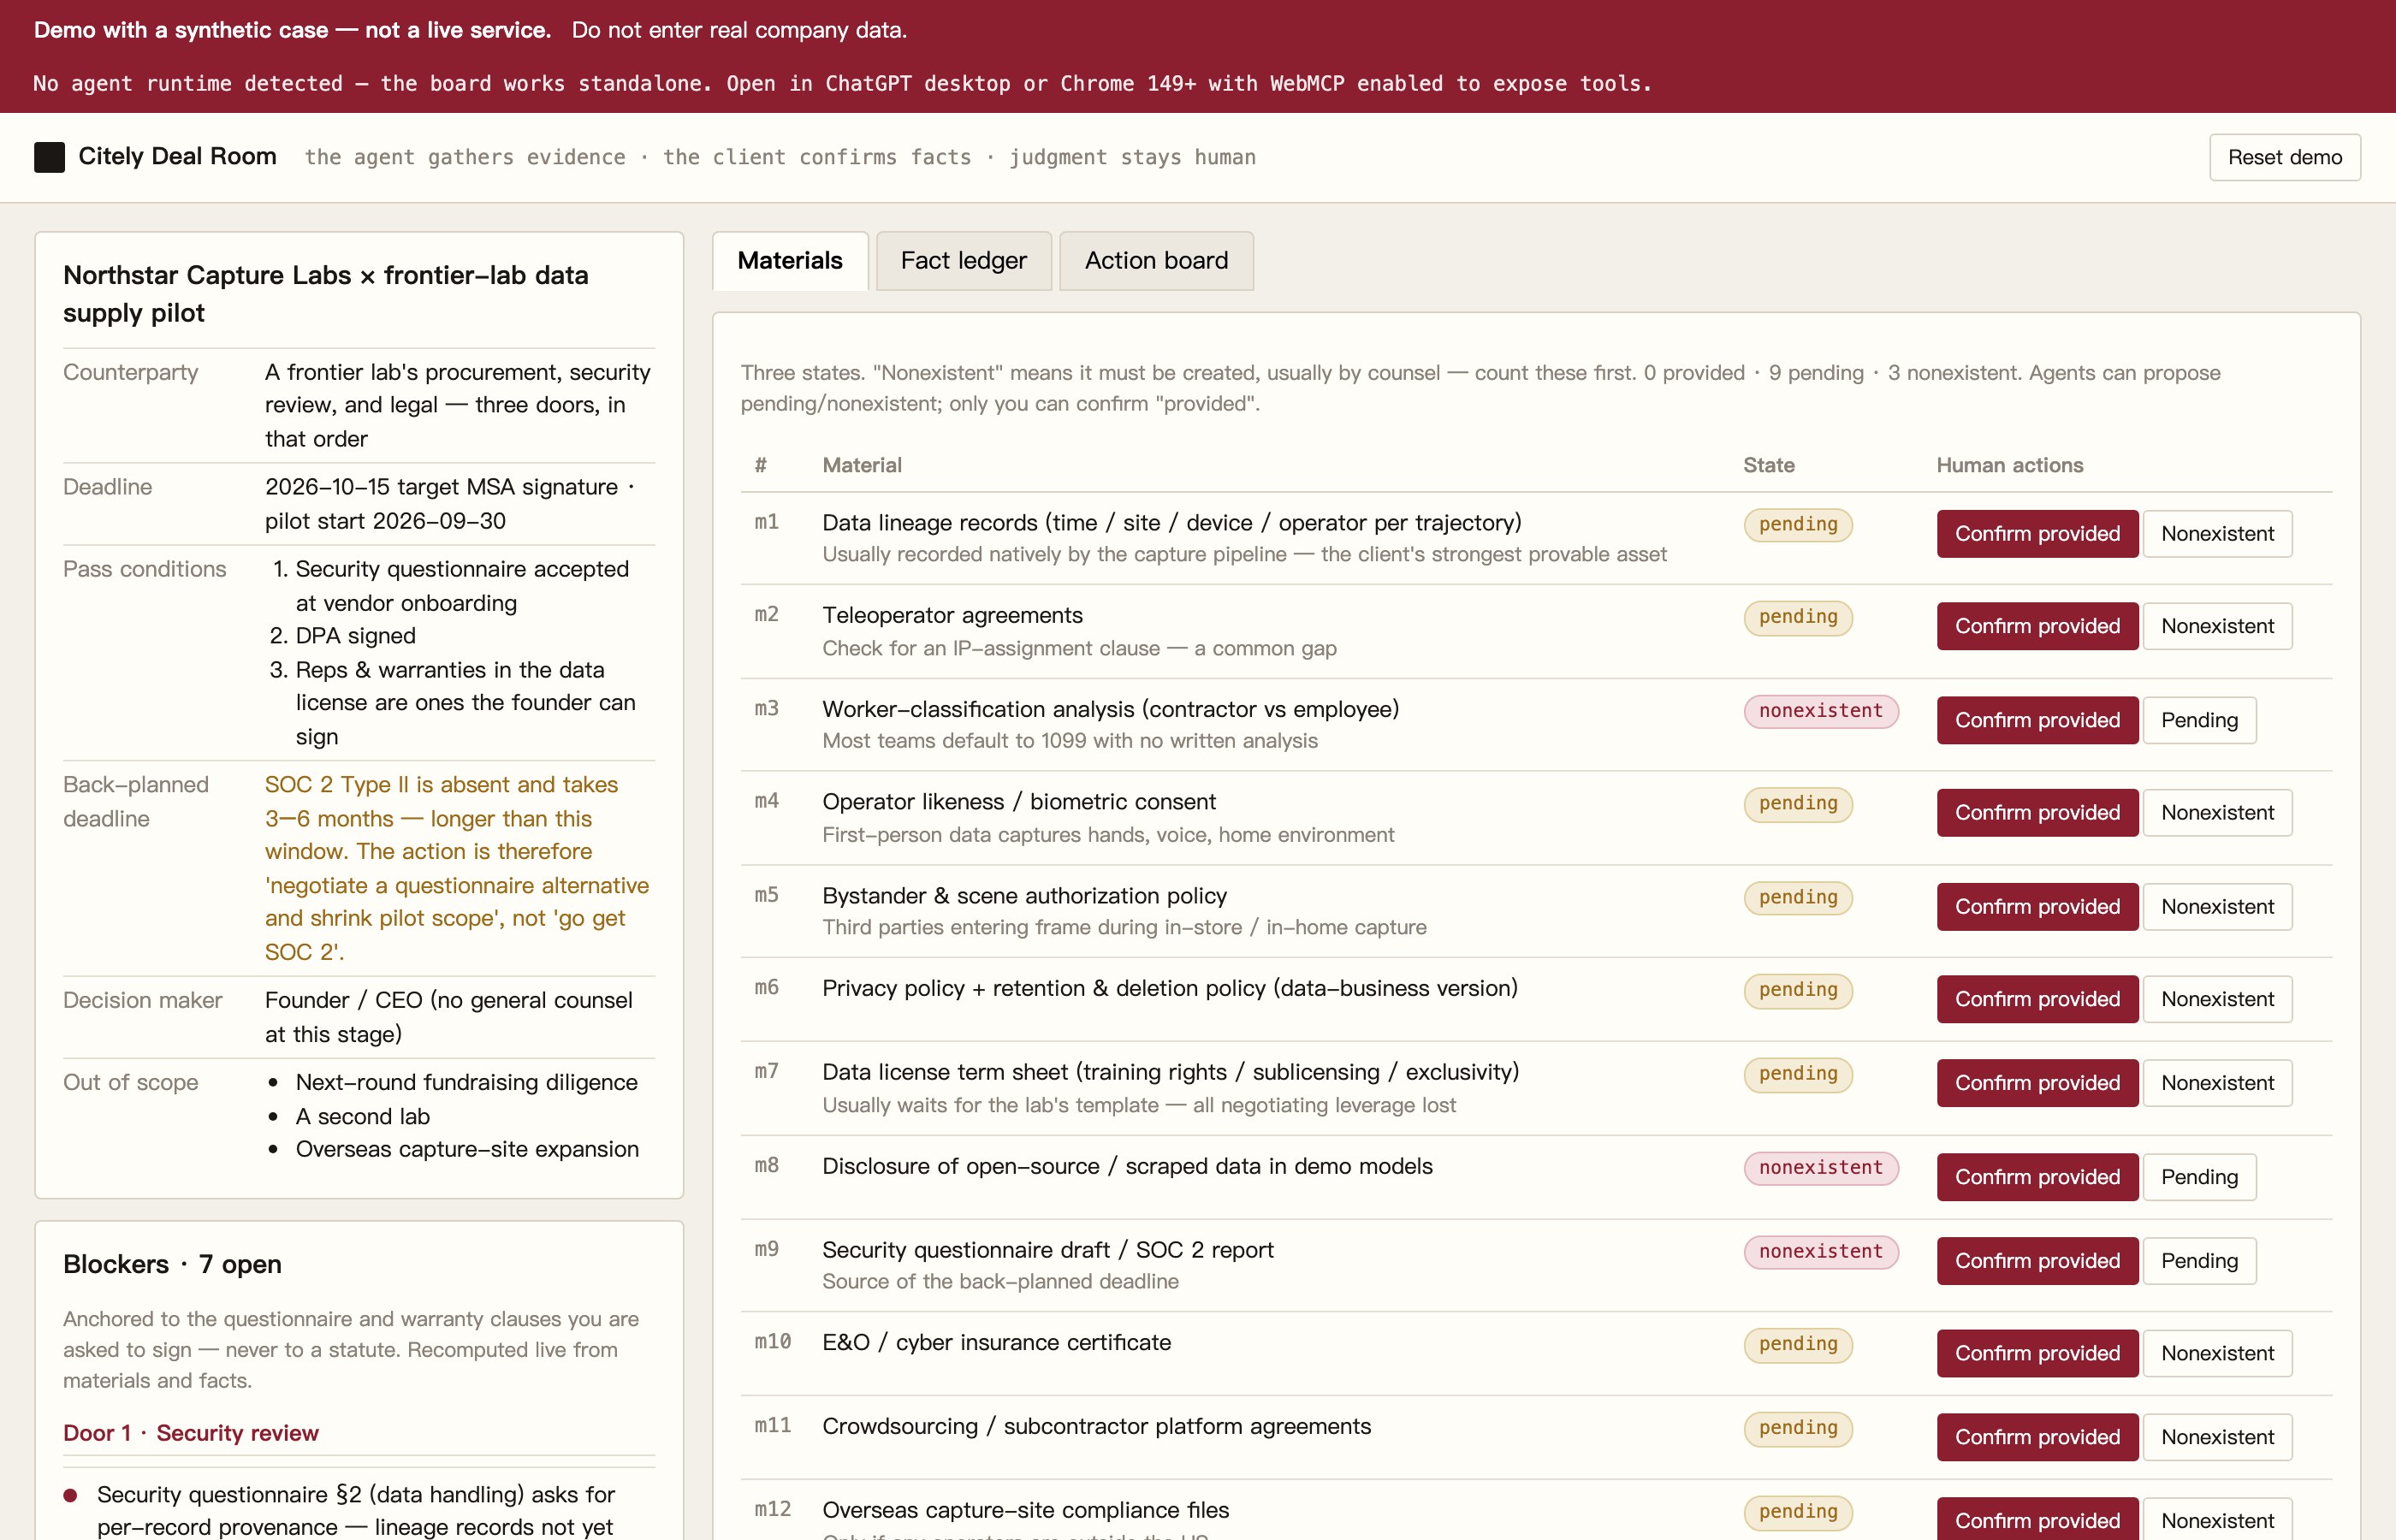The width and height of the screenshot is (2396, 1540).
Task: Click the Human actions column header
Action: coord(2010,465)
